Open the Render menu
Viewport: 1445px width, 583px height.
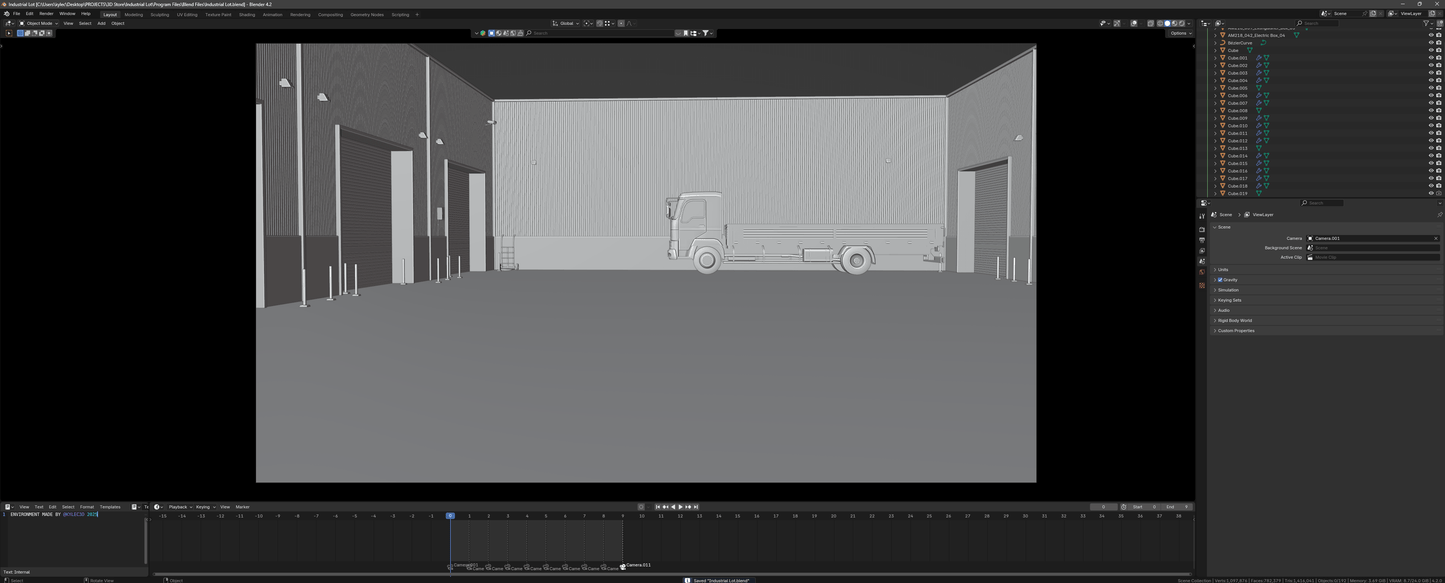pyautogui.click(x=46, y=14)
